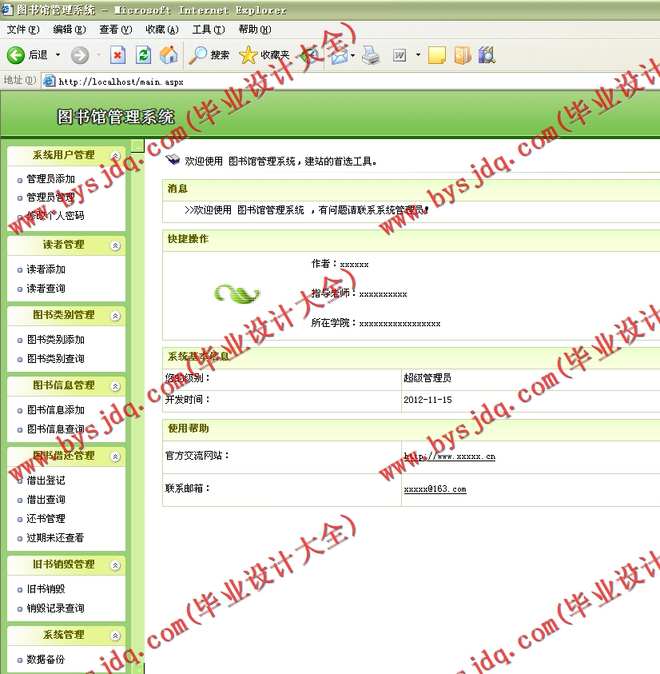
Task: Collapse the 图书类别管理 section chevron
Action: tap(116, 315)
